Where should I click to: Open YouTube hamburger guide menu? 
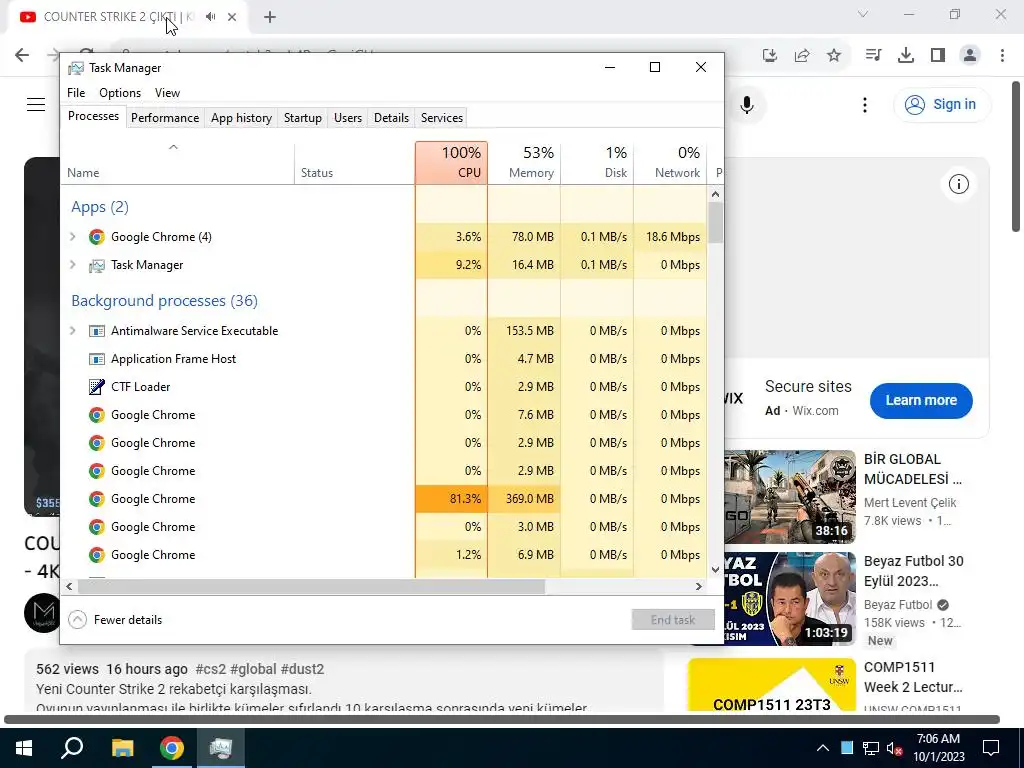(x=36, y=104)
